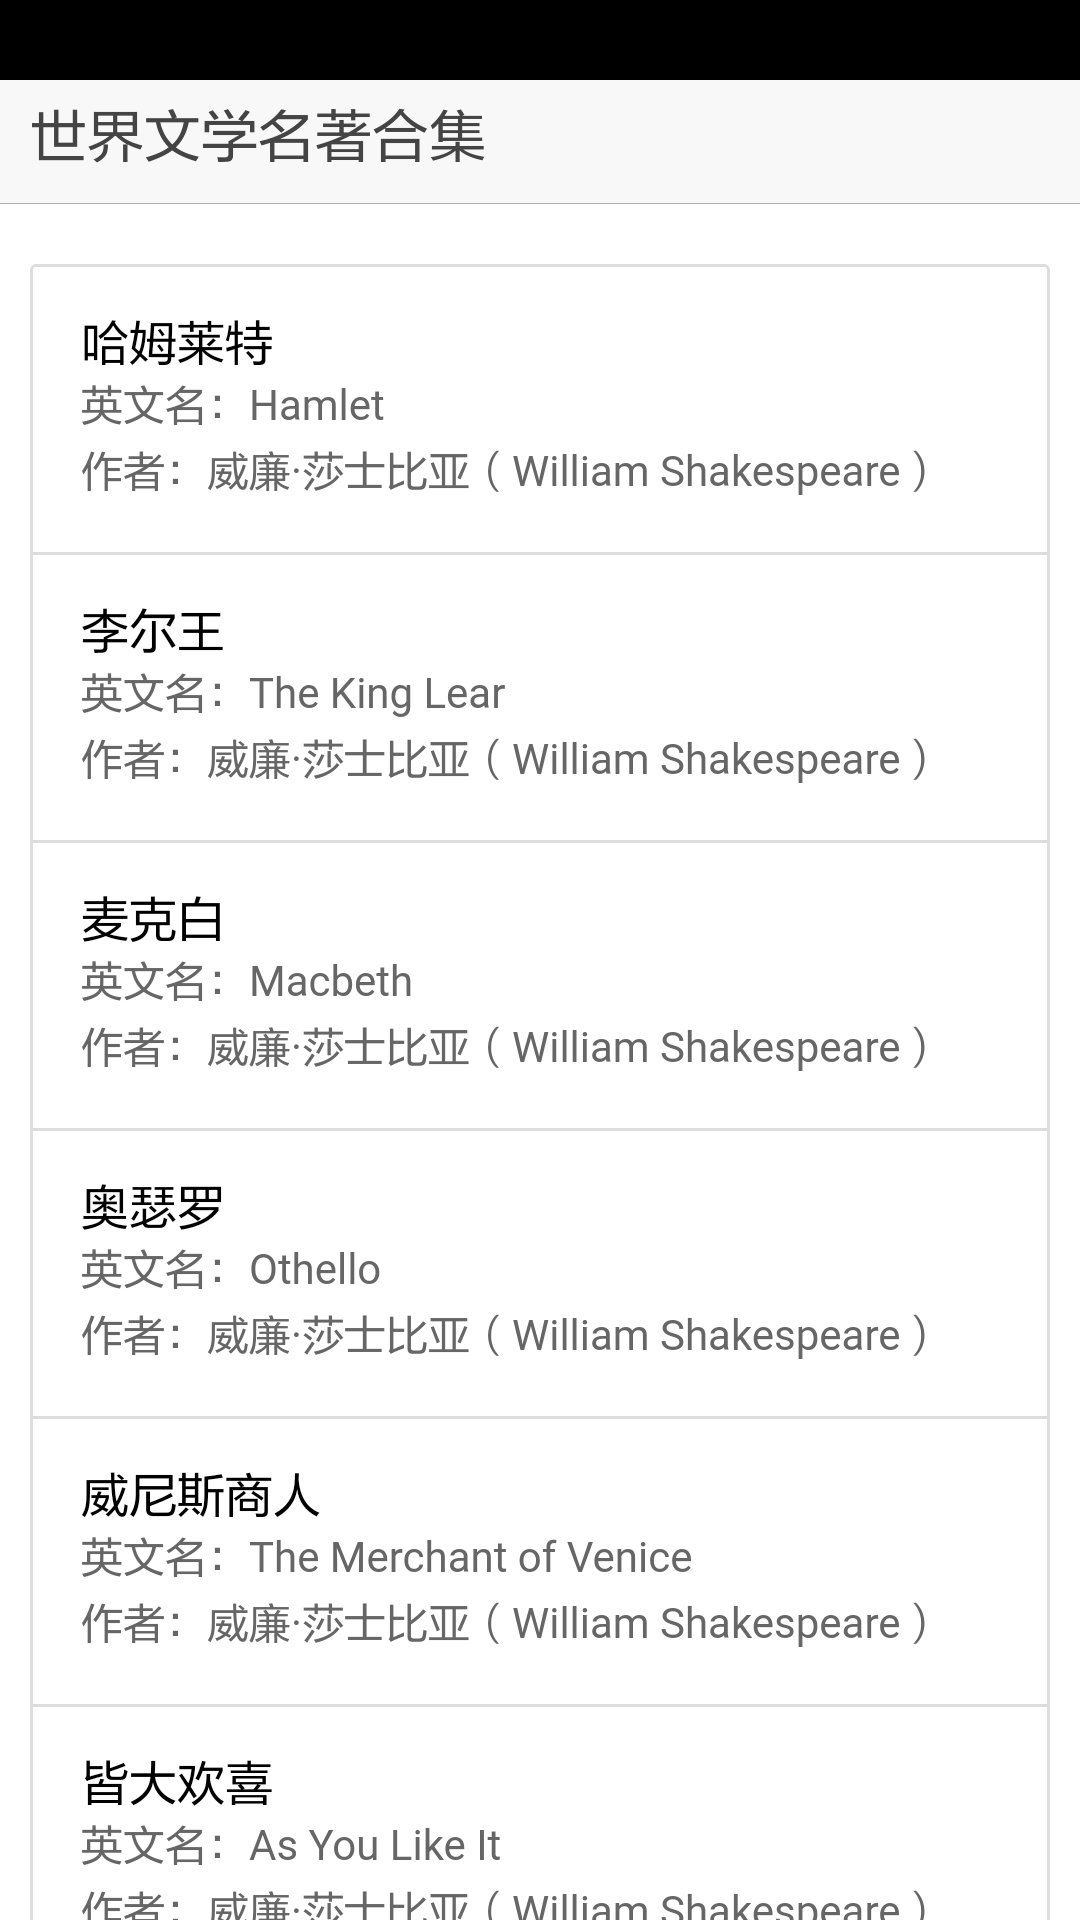Tap the English name "Hamlet"
Viewport: 1080px width, 1920px height.
[x=316, y=406]
